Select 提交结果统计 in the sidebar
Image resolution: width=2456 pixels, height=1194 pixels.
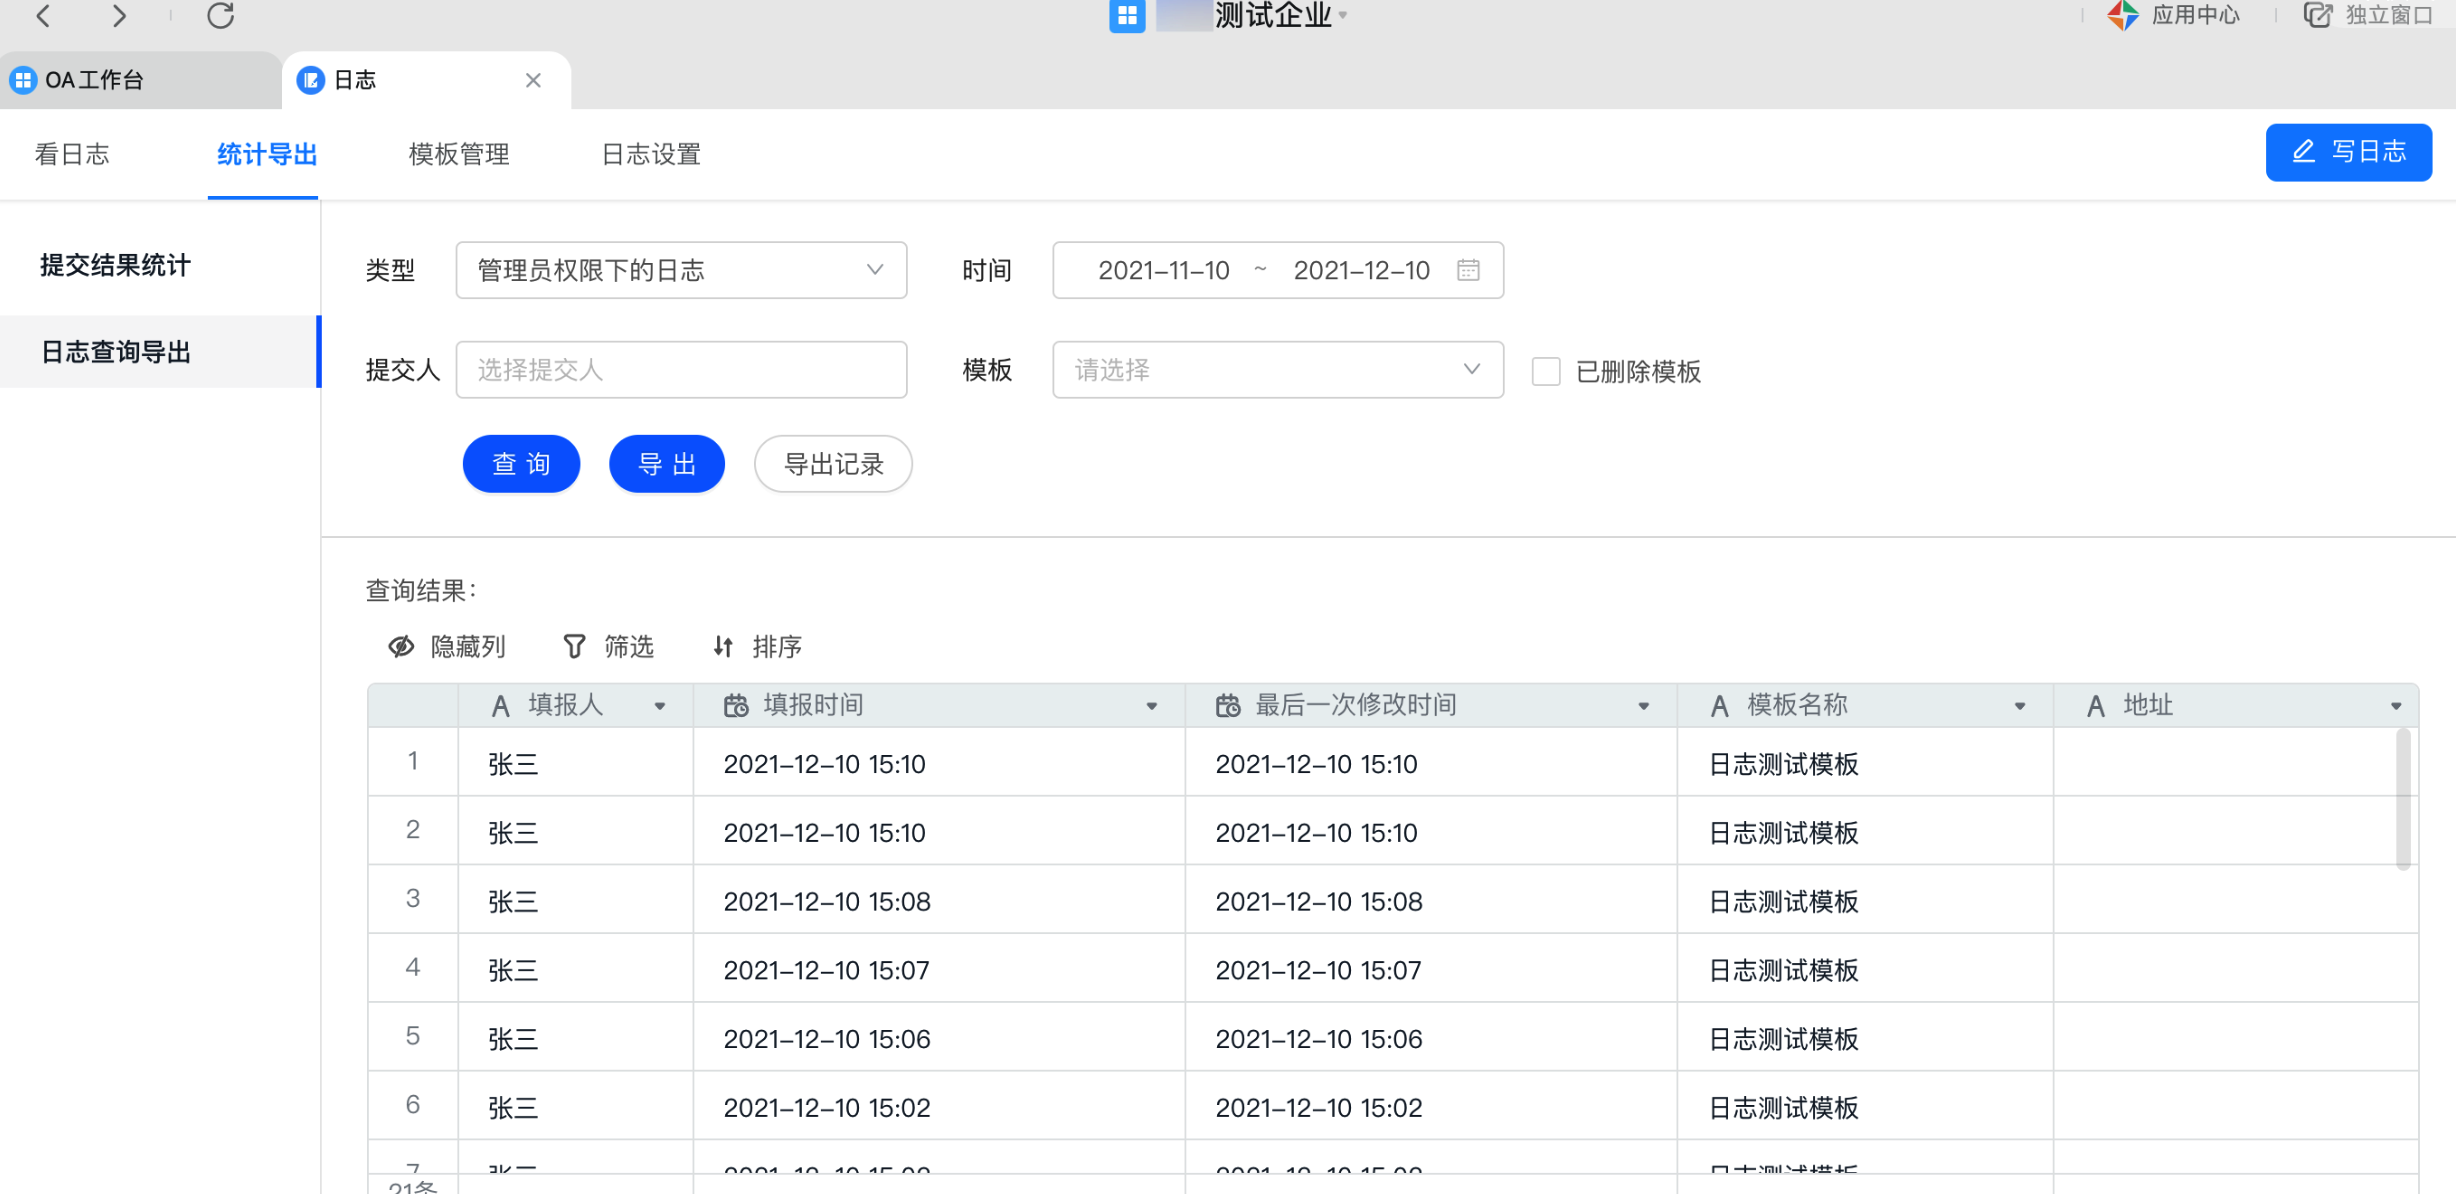(x=115, y=265)
